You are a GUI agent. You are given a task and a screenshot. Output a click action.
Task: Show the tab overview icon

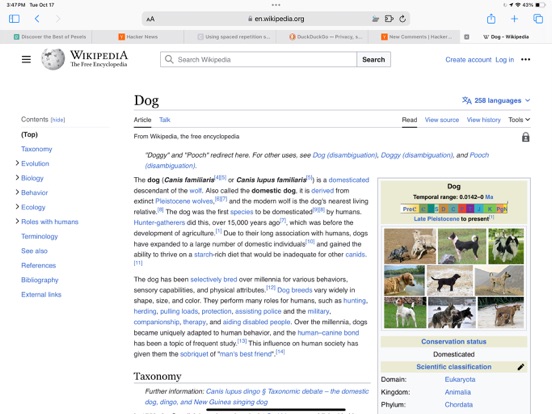point(538,19)
